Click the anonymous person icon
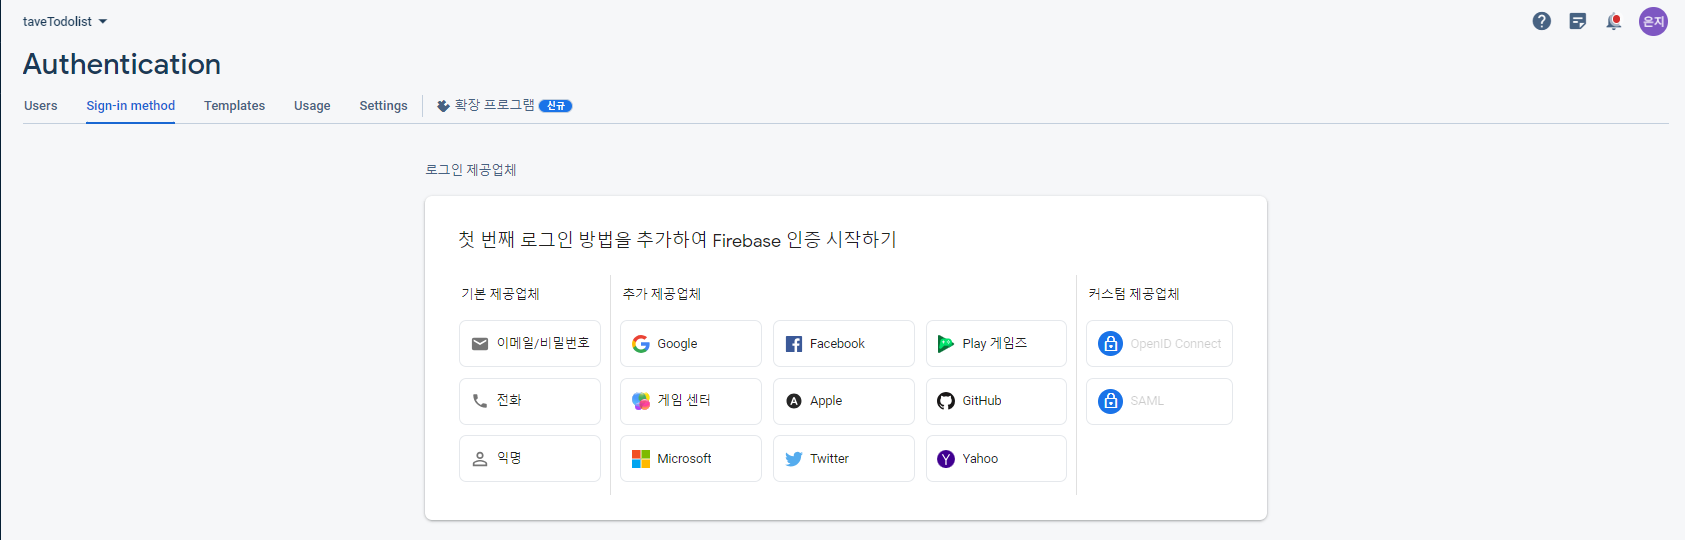1685x540 pixels. 480,459
